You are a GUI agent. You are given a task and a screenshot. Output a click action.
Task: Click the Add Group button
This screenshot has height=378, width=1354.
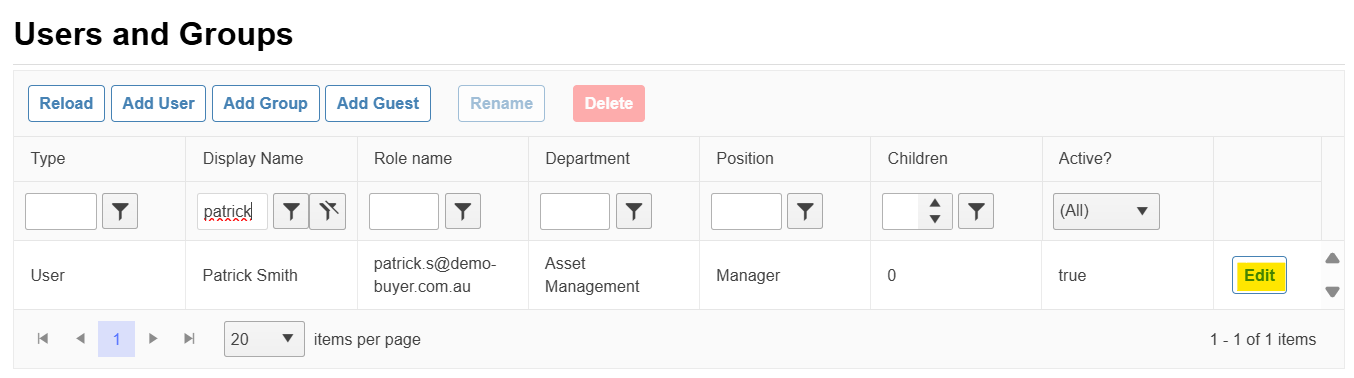[x=266, y=103]
